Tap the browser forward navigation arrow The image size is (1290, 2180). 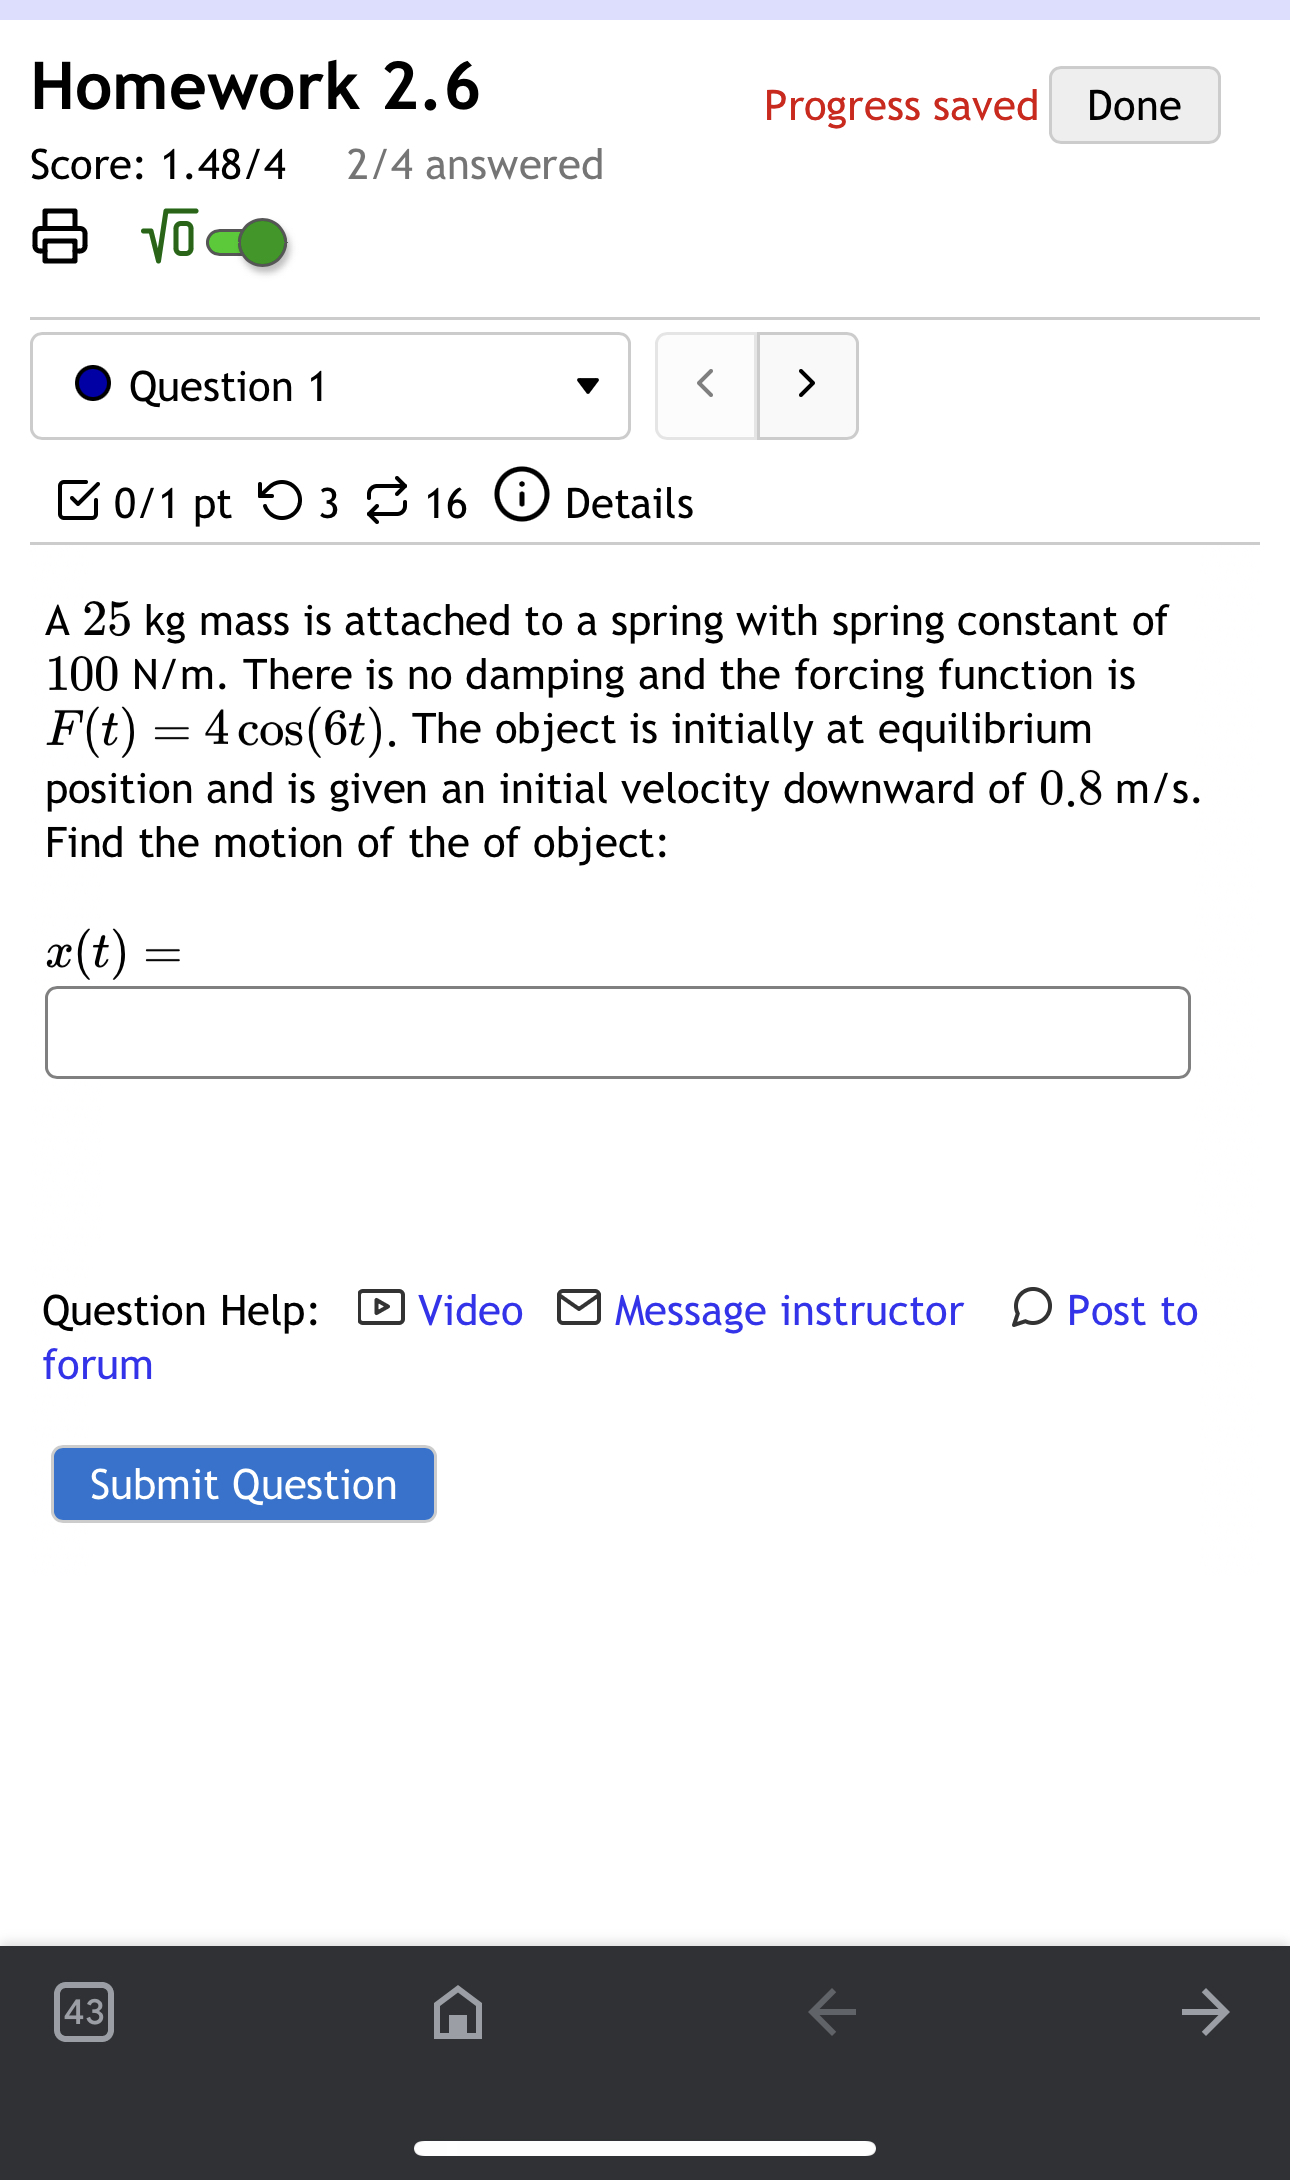[1206, 2013]
